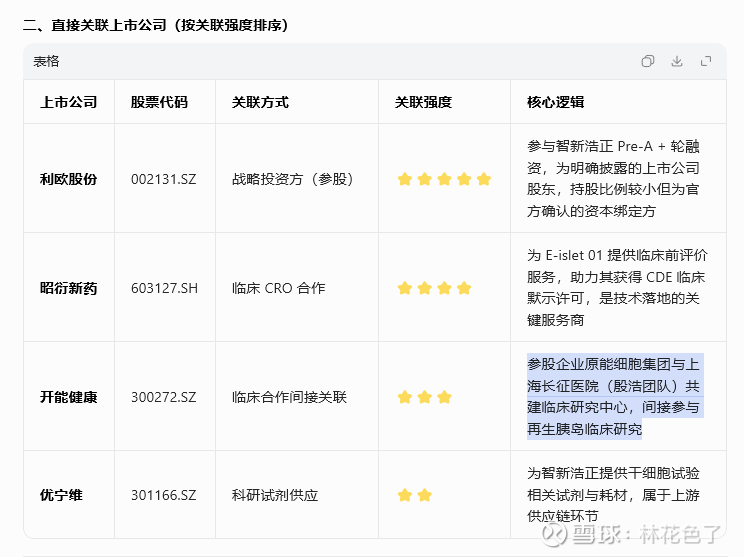Click the highlighted 开能健康 core logic text

[614, 396]
